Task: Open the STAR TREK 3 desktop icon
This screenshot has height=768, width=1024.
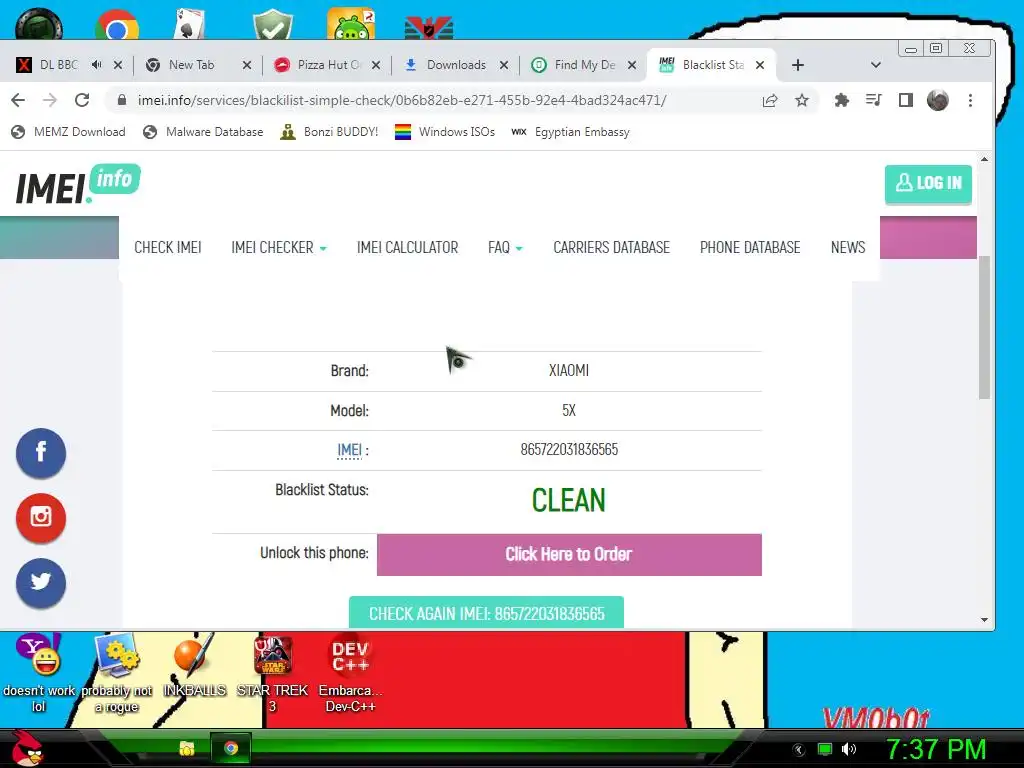Action: [272, 673]
